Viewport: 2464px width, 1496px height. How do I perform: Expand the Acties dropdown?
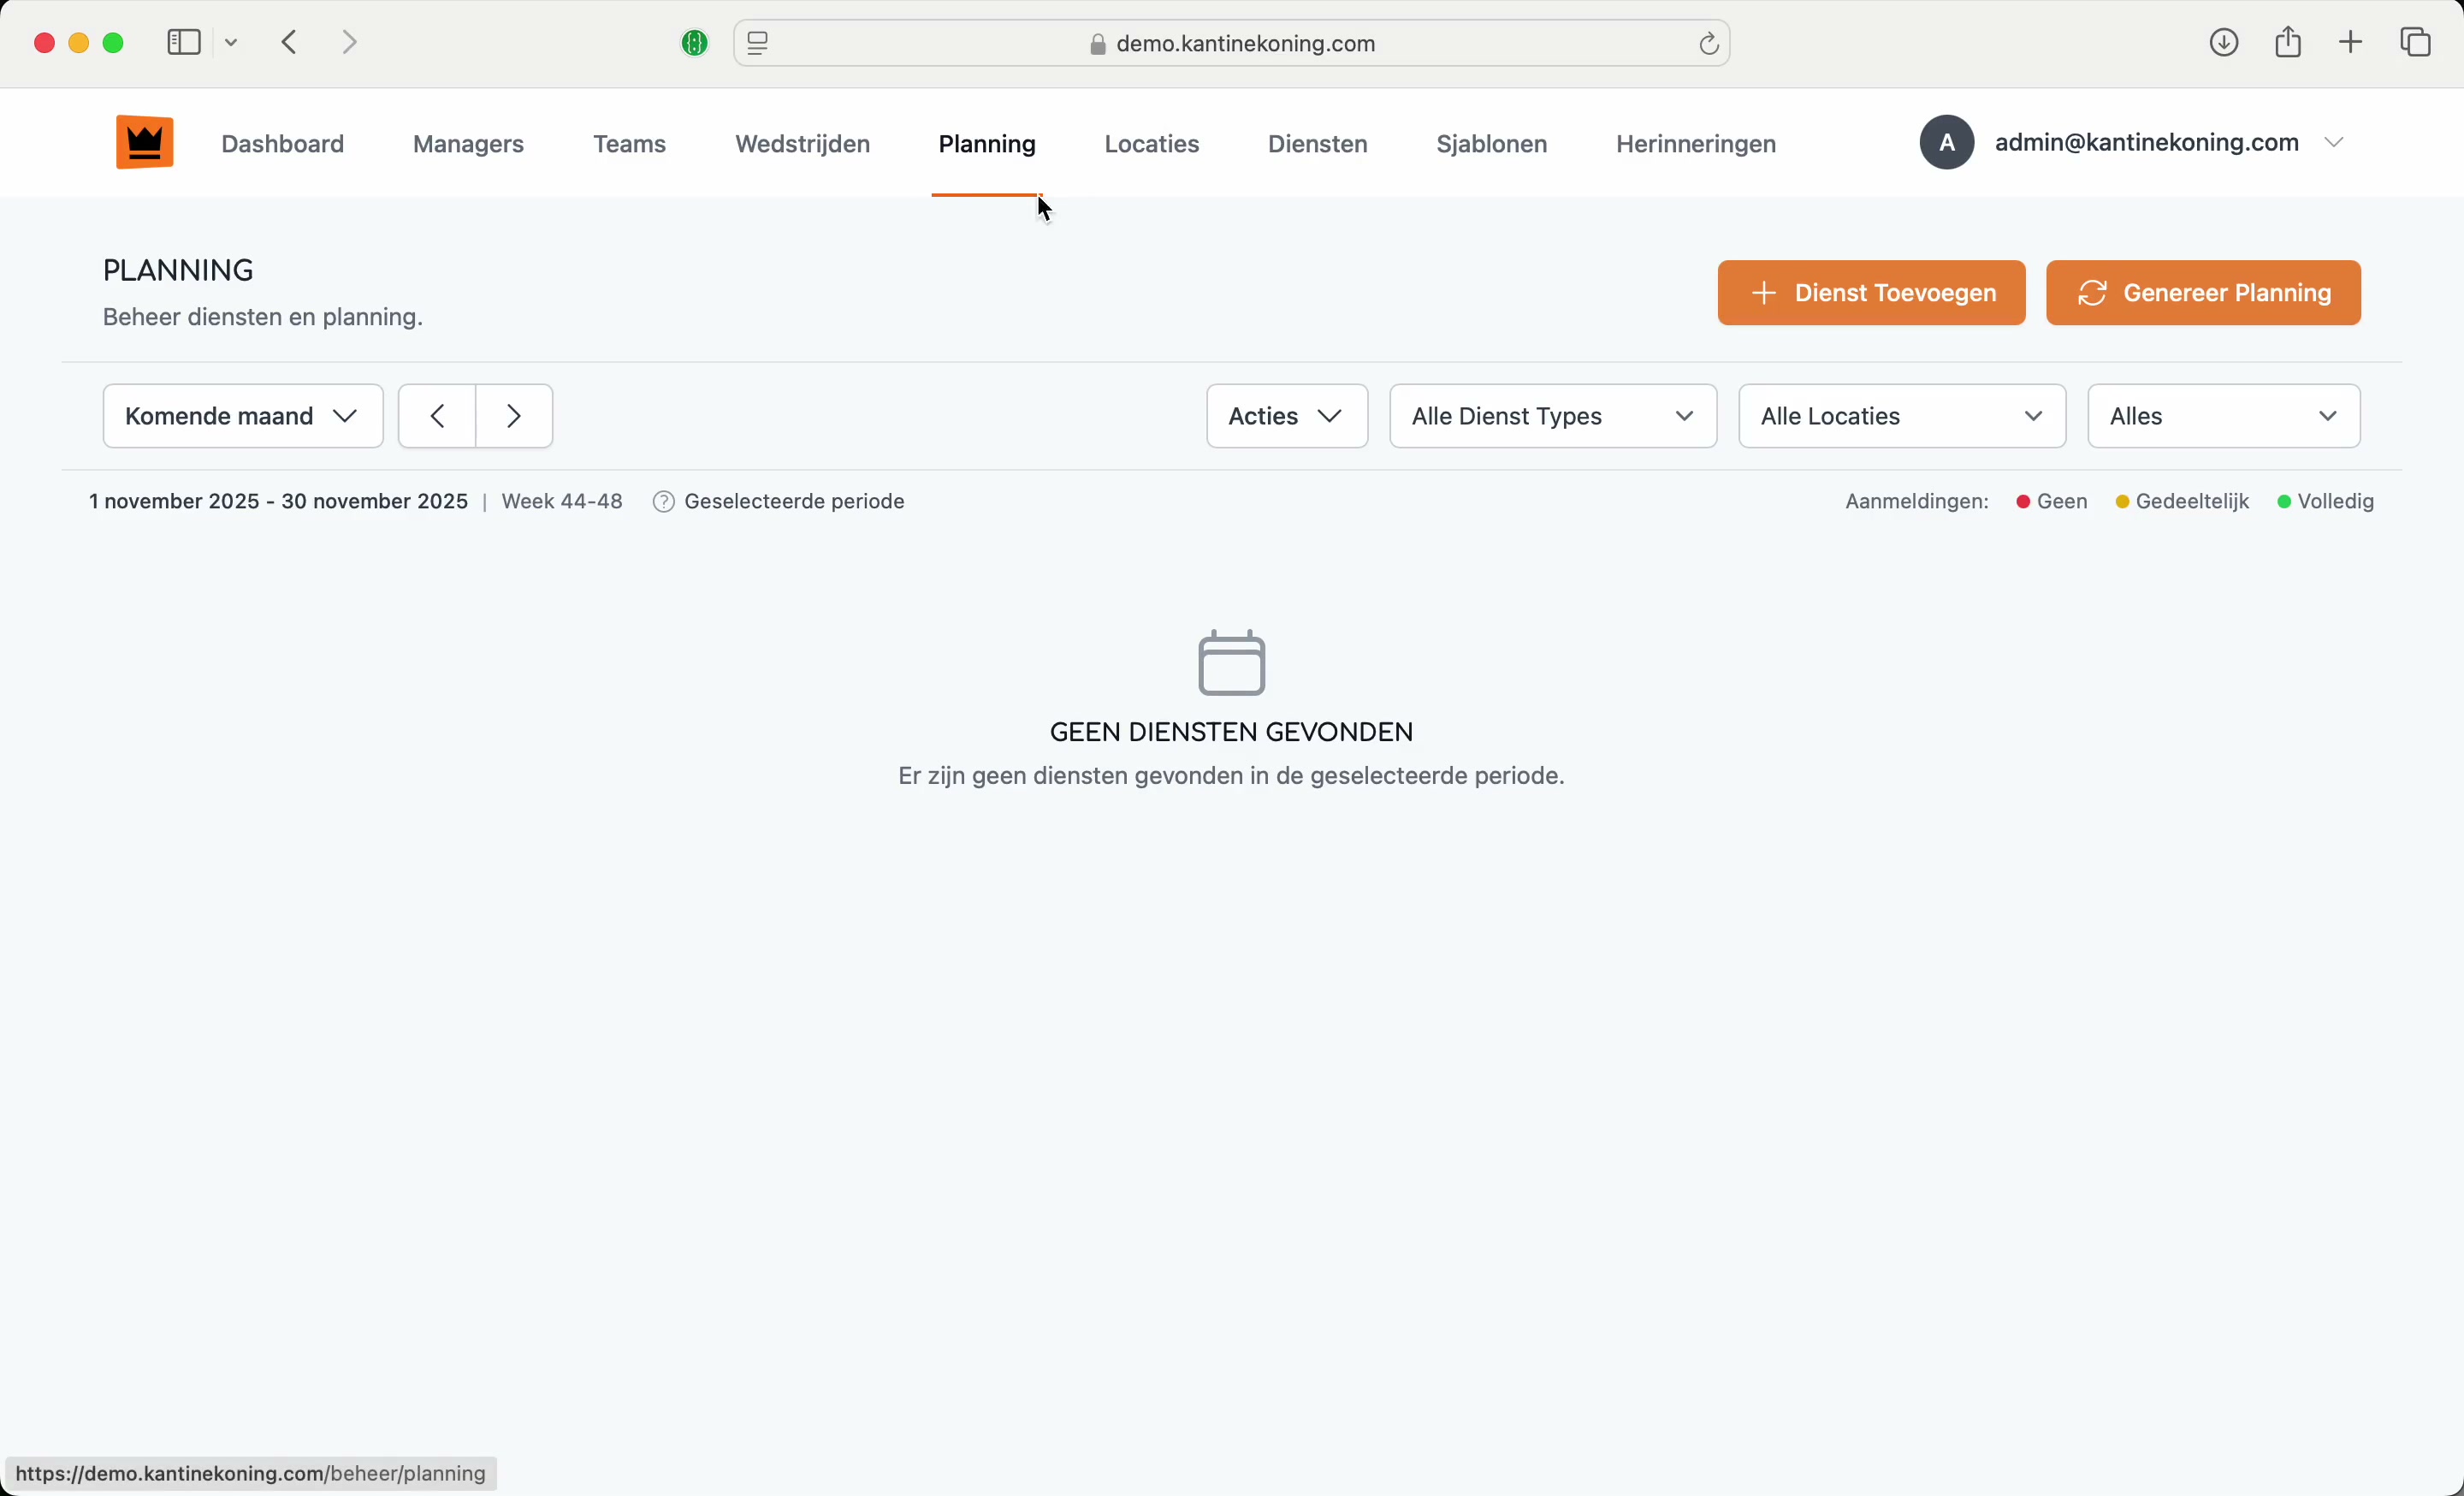(x=1286, y=416)
